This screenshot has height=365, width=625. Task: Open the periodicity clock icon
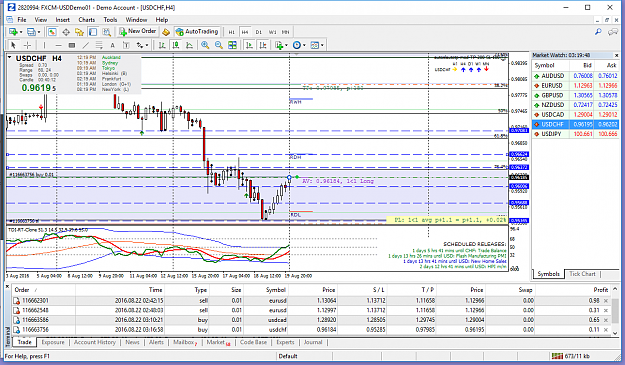point(297,45)
